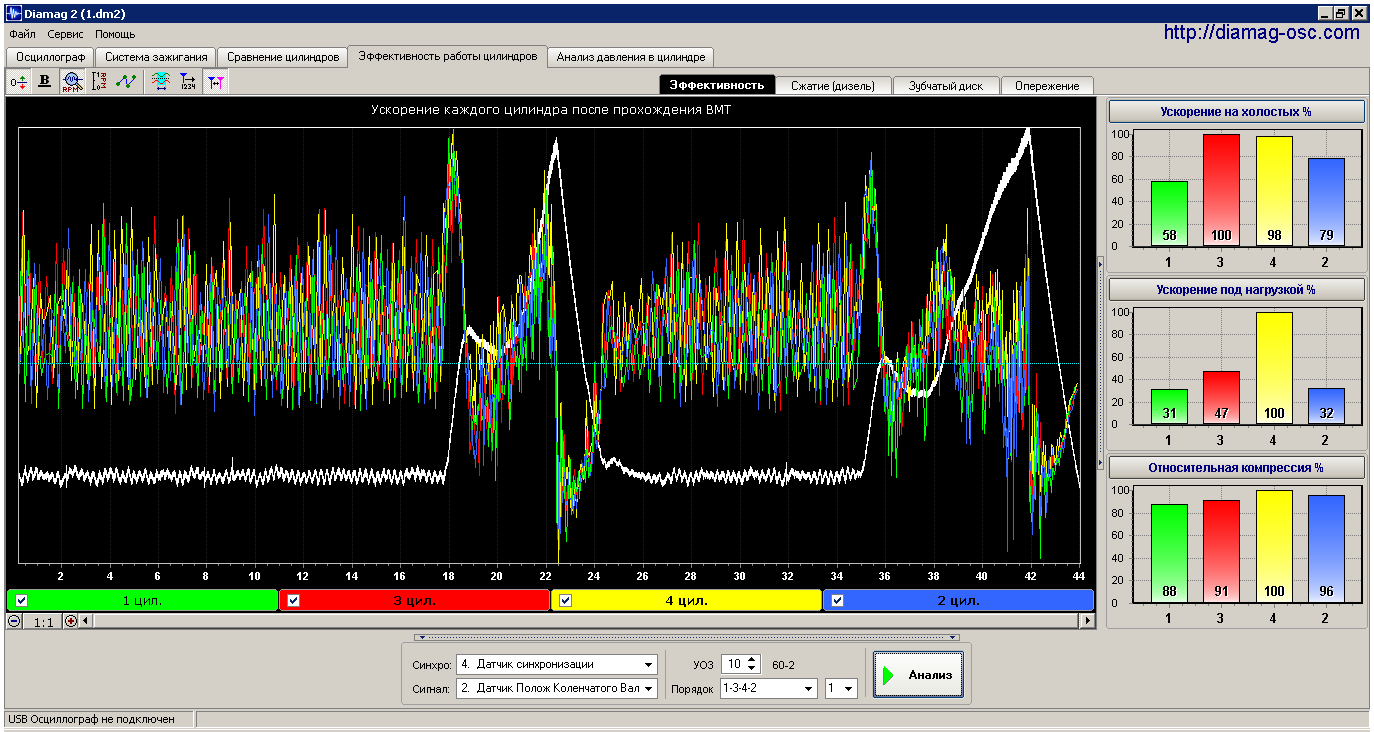The image size is (1374, 732).
Task: Click status text USB Осциллограф не подключен
Action: 91,719
